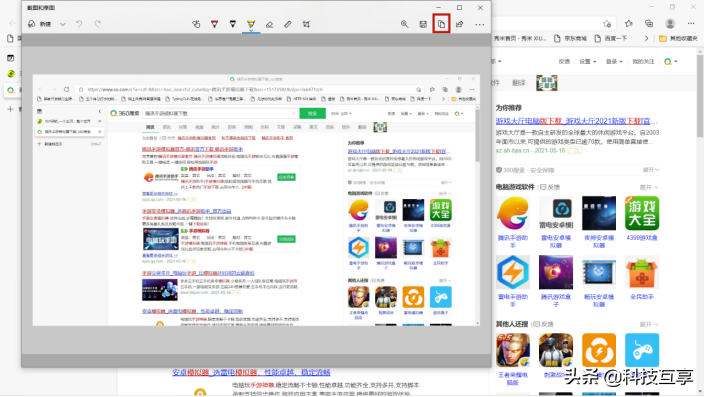Choose the red ballpoint pen tool

click(x=214, y=24)
